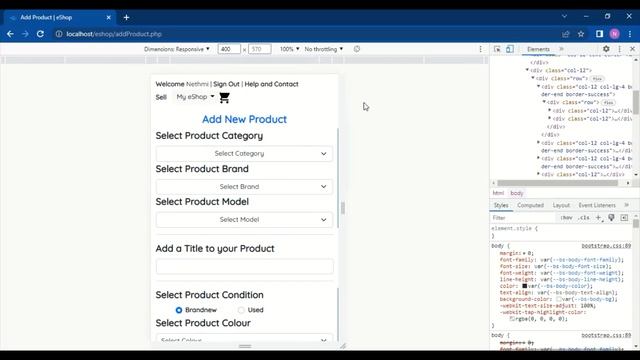Add a new style rule plus icon
Viewport: 640px width, 360px height.
[x=599, y=218]
